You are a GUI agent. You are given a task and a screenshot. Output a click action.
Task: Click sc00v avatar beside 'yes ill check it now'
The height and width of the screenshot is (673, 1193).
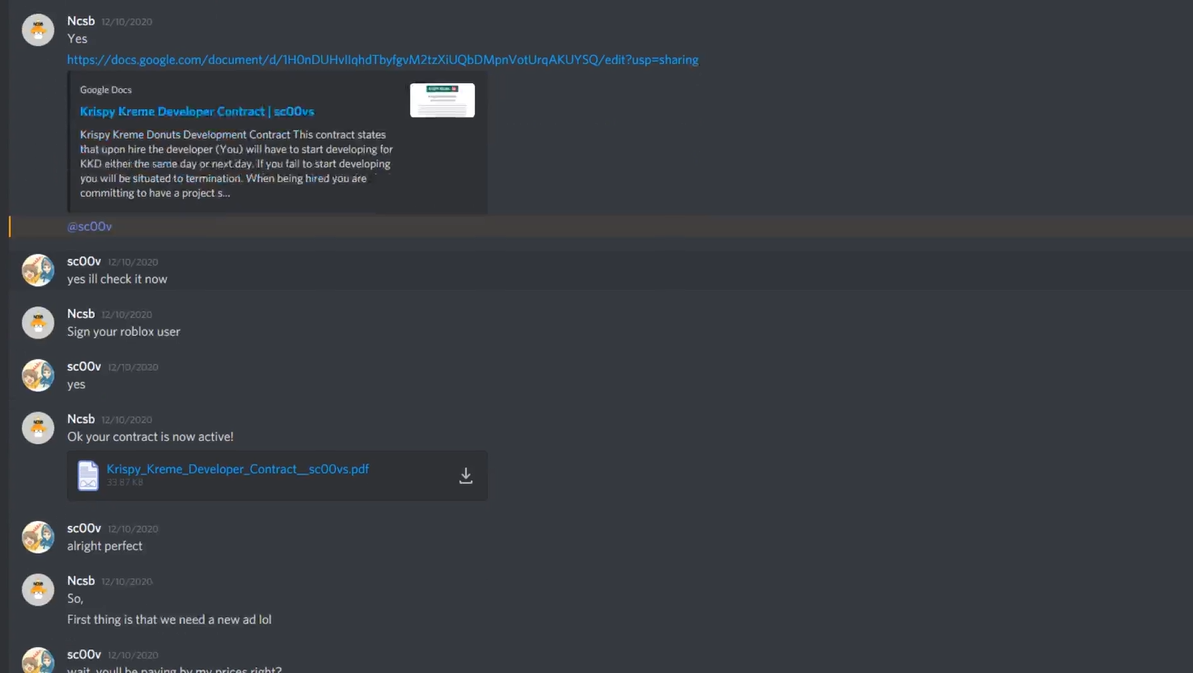38,270
